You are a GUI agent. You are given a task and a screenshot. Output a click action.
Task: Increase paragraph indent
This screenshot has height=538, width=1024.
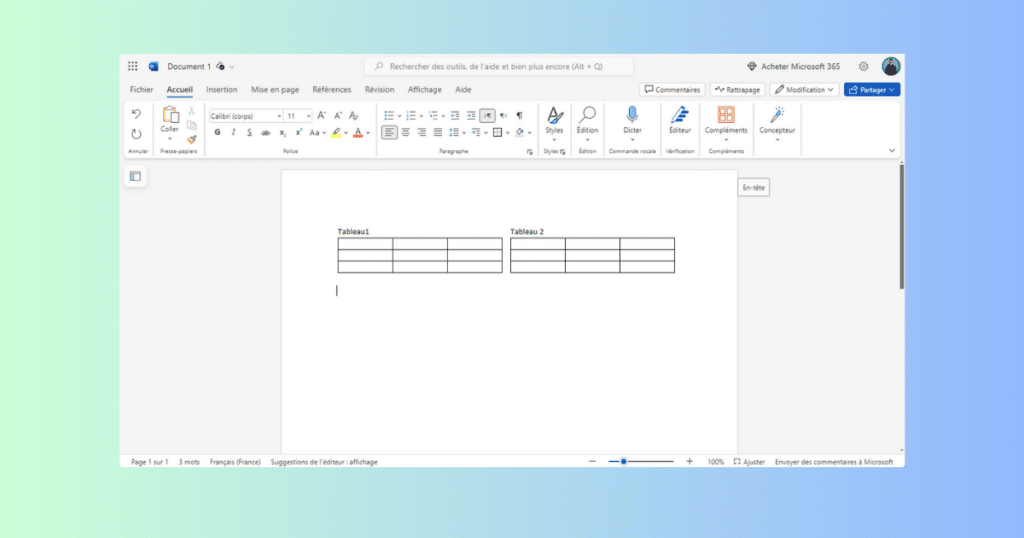click(471, 116)
